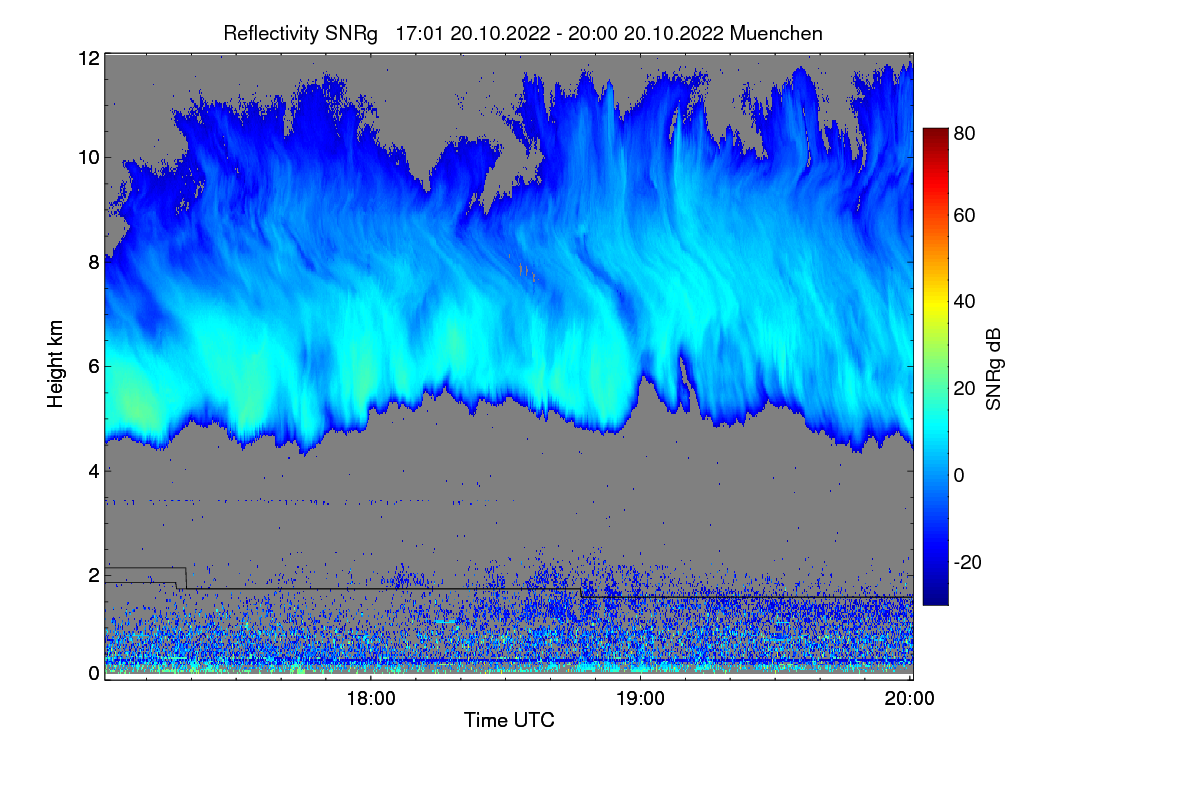
Task: Click the dark blue bottom of the colorbar
Action: point(935,598)
